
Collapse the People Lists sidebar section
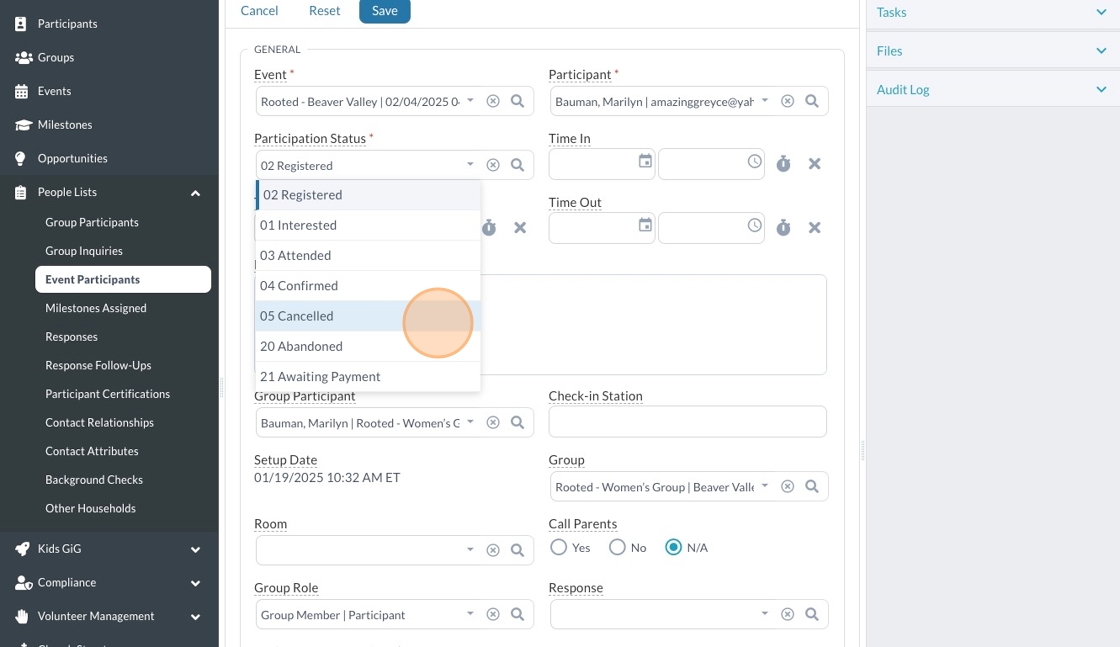tap(196, 192)
